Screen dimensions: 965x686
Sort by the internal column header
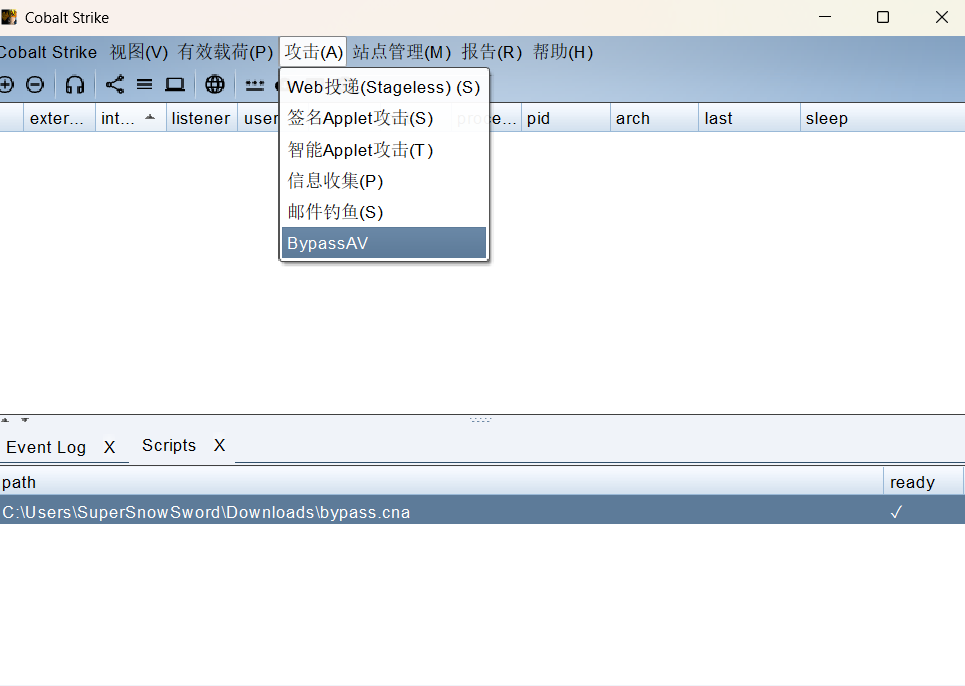[x=130, y=118]
